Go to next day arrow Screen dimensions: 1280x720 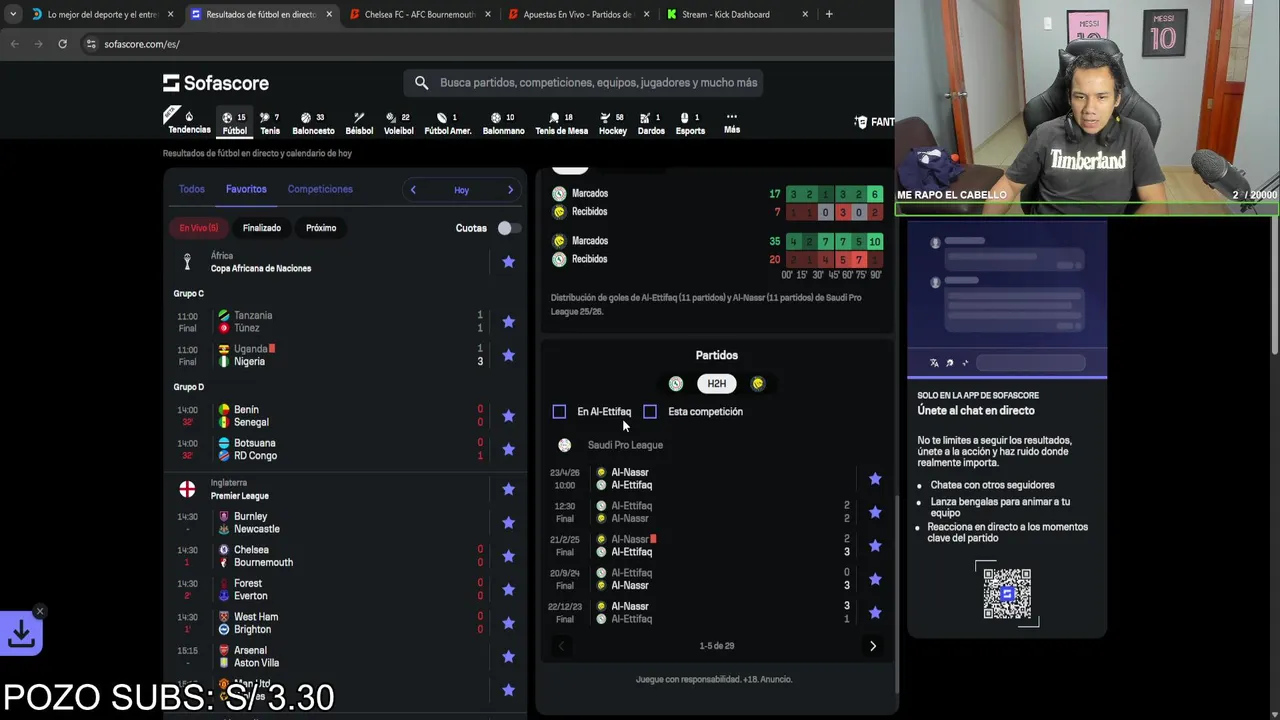tap(510, 190)
